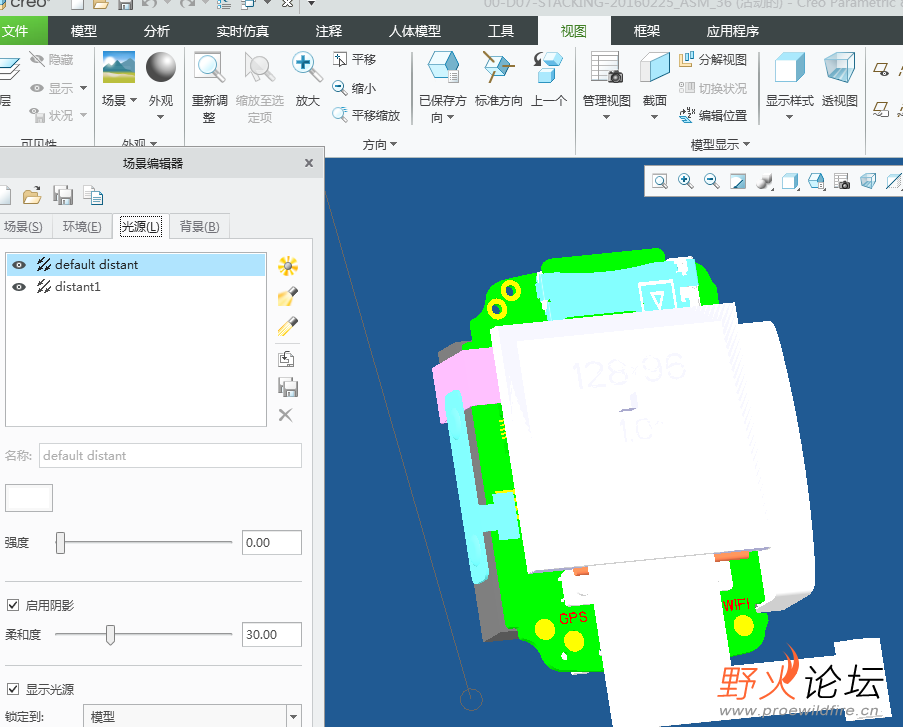Click the 透视图 perspective view icon
Image resolution: width=903 pixels, height=727 pixels.
tap(839, 70)
